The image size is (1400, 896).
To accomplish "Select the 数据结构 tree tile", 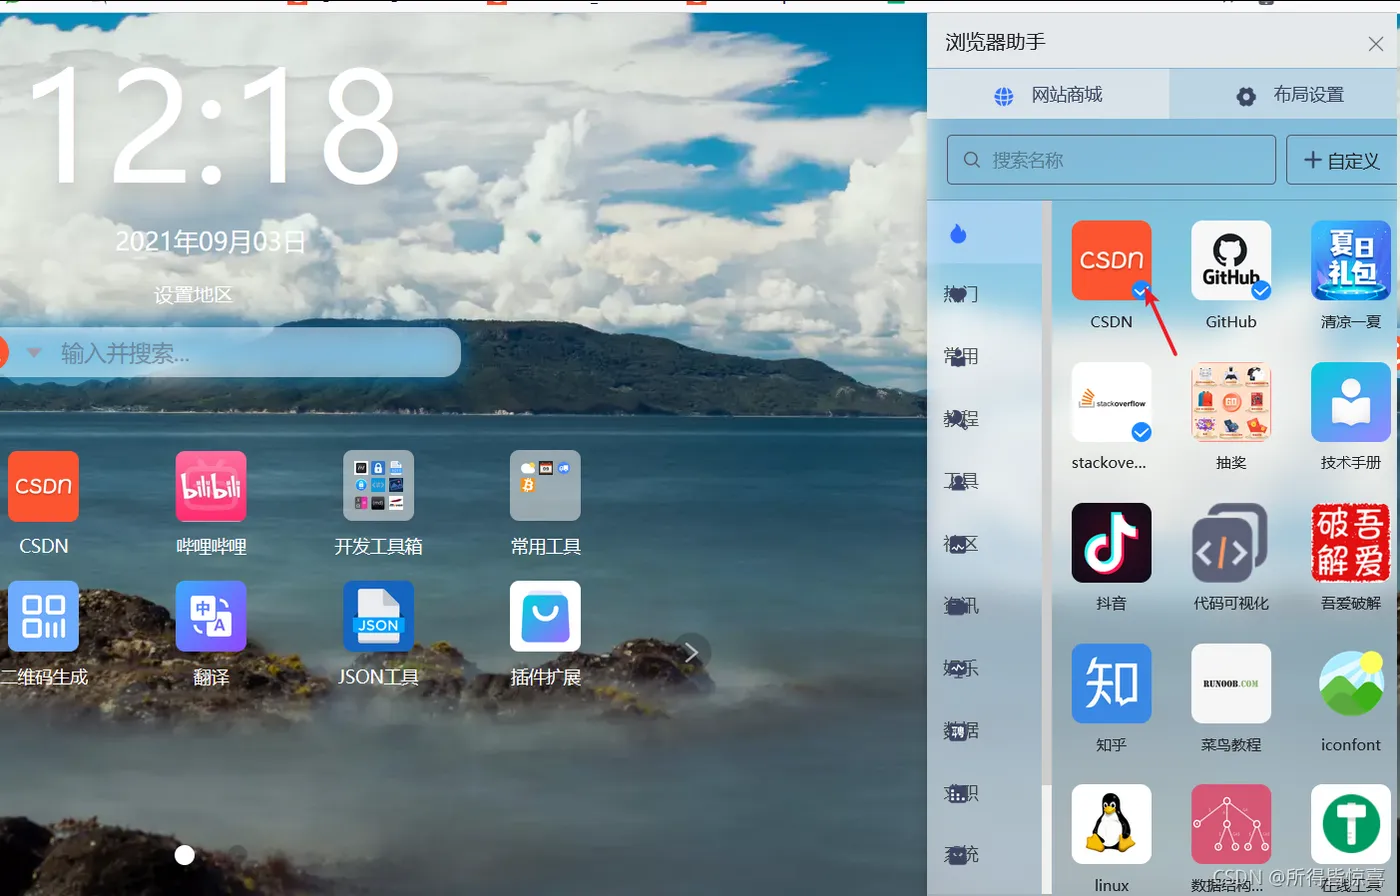I will point(1231,824).
